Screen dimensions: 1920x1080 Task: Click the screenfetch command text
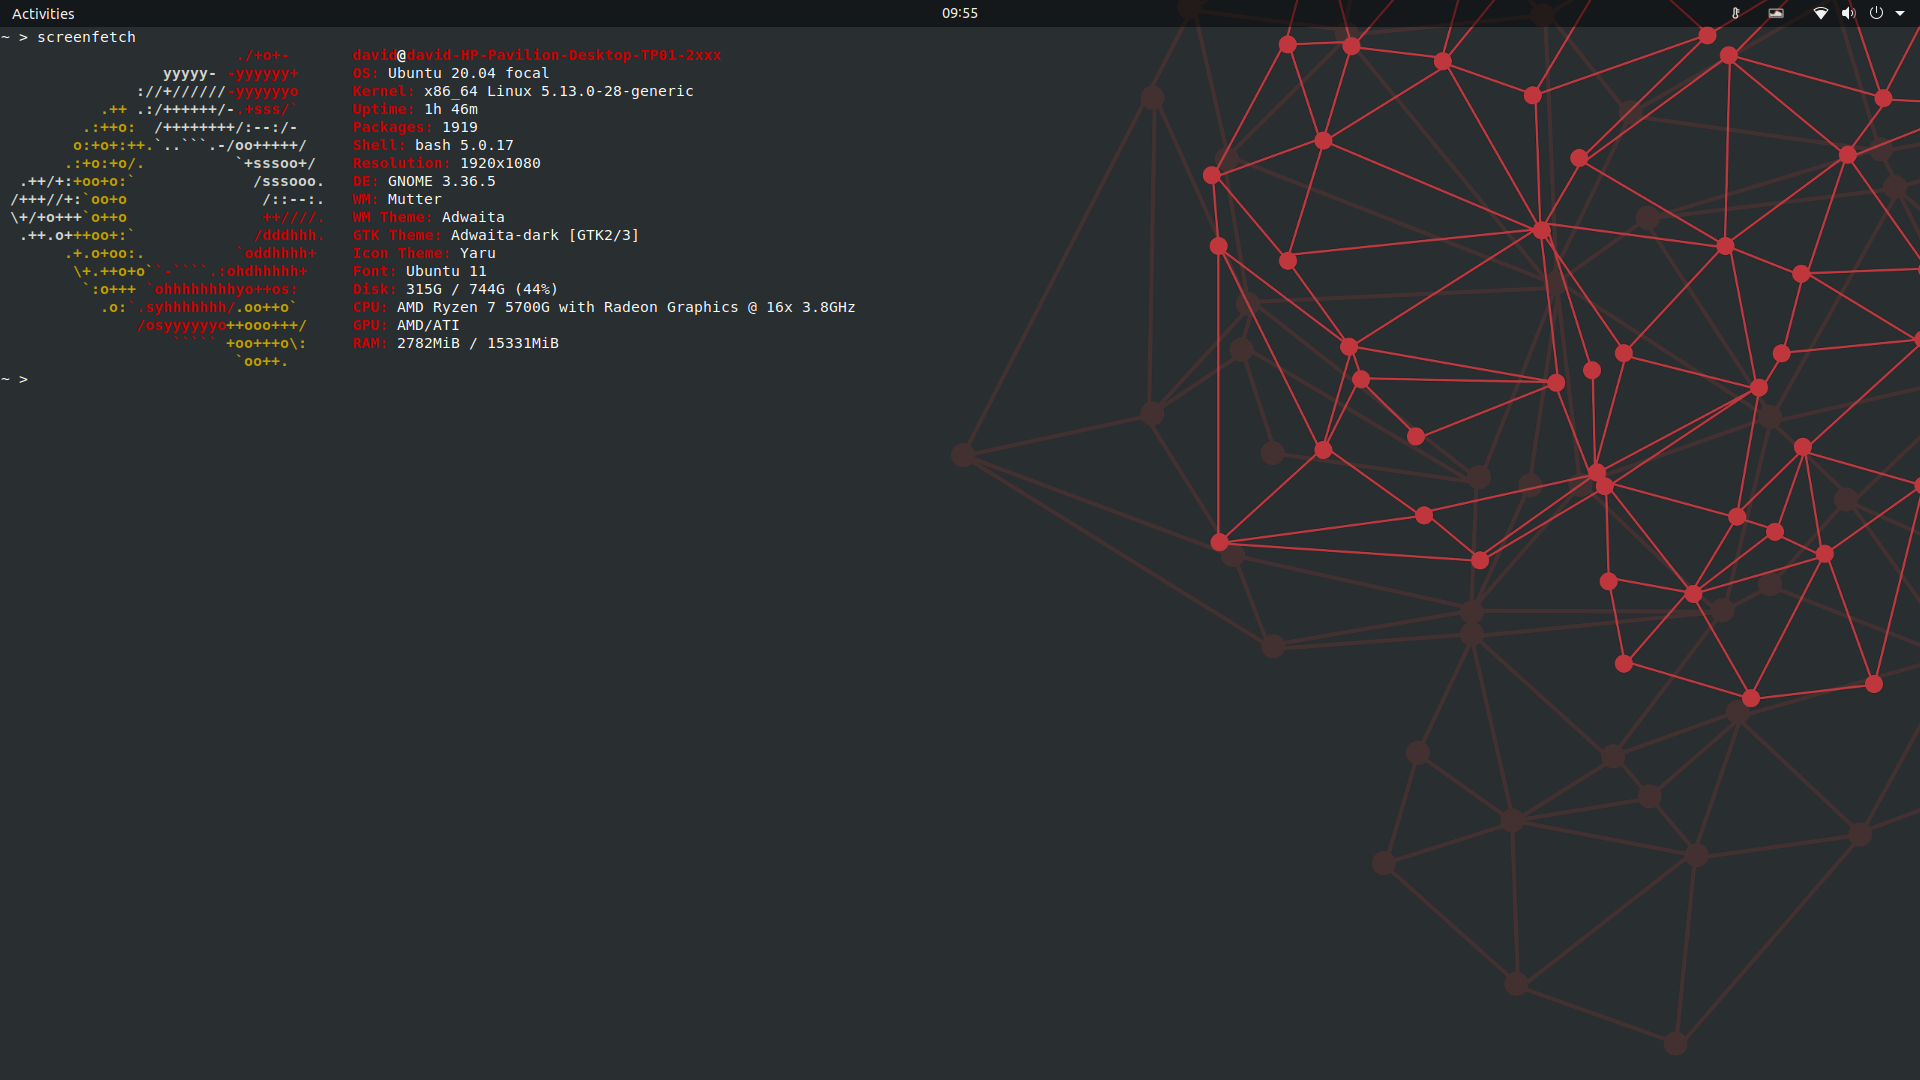[x=86, y=37]
